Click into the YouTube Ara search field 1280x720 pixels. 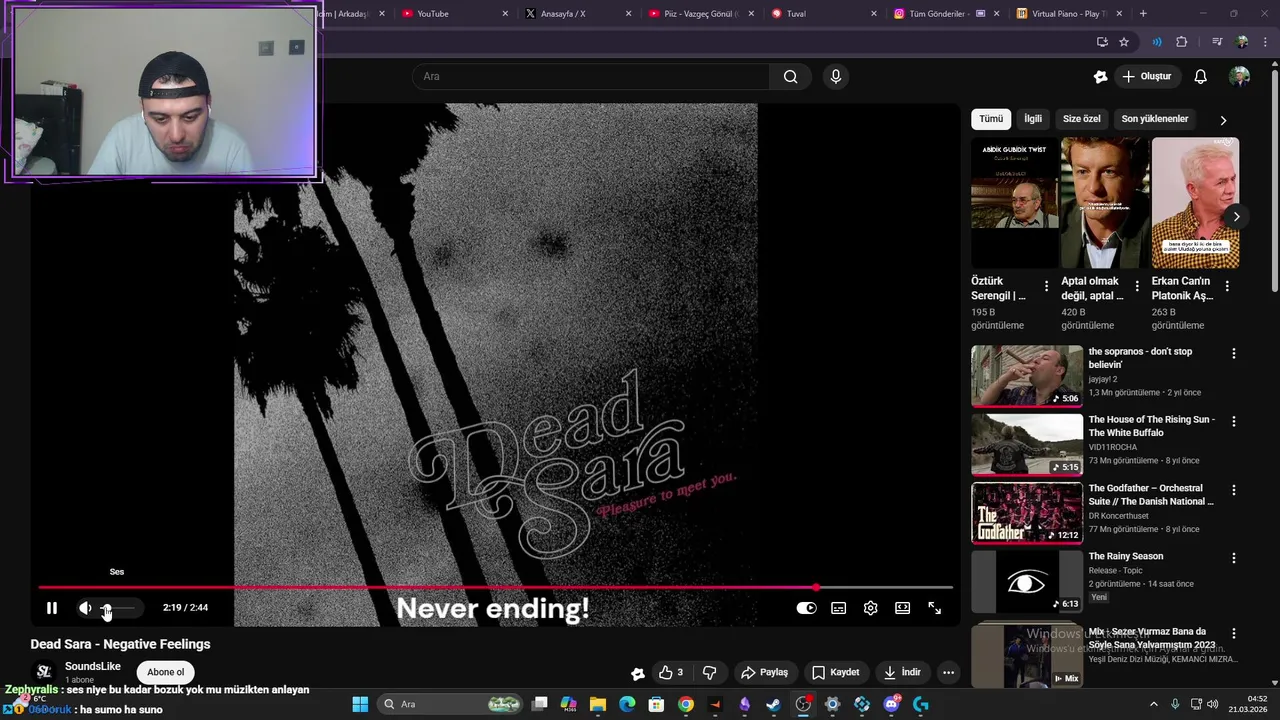(x=591, y=76)
